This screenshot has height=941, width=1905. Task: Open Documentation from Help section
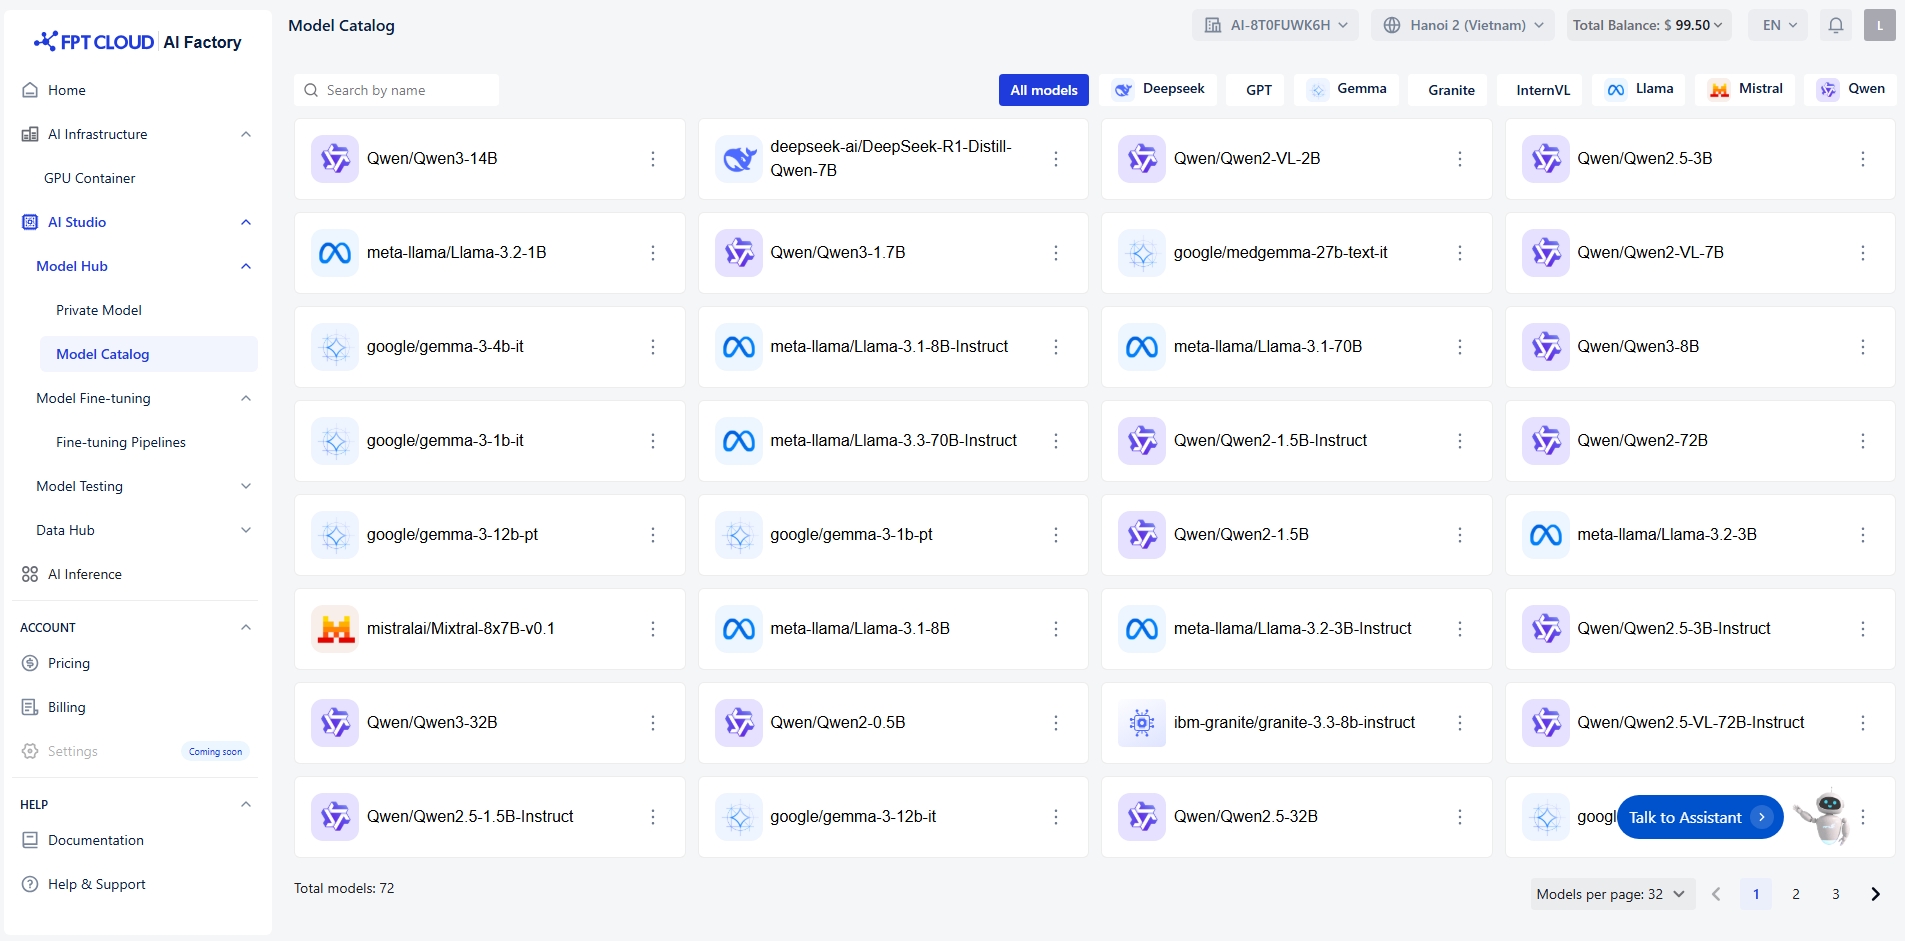point(95,840)
